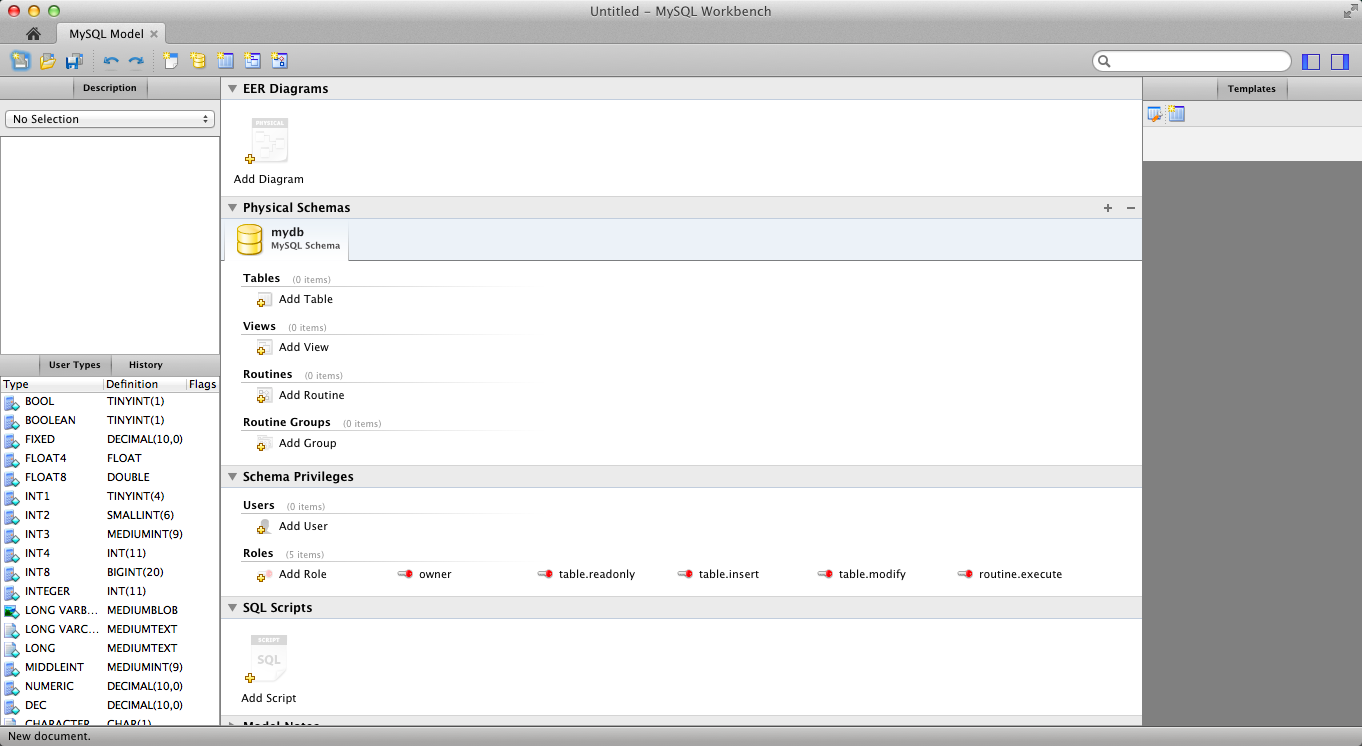Add a schema with the plus button

pos(1108,208)
